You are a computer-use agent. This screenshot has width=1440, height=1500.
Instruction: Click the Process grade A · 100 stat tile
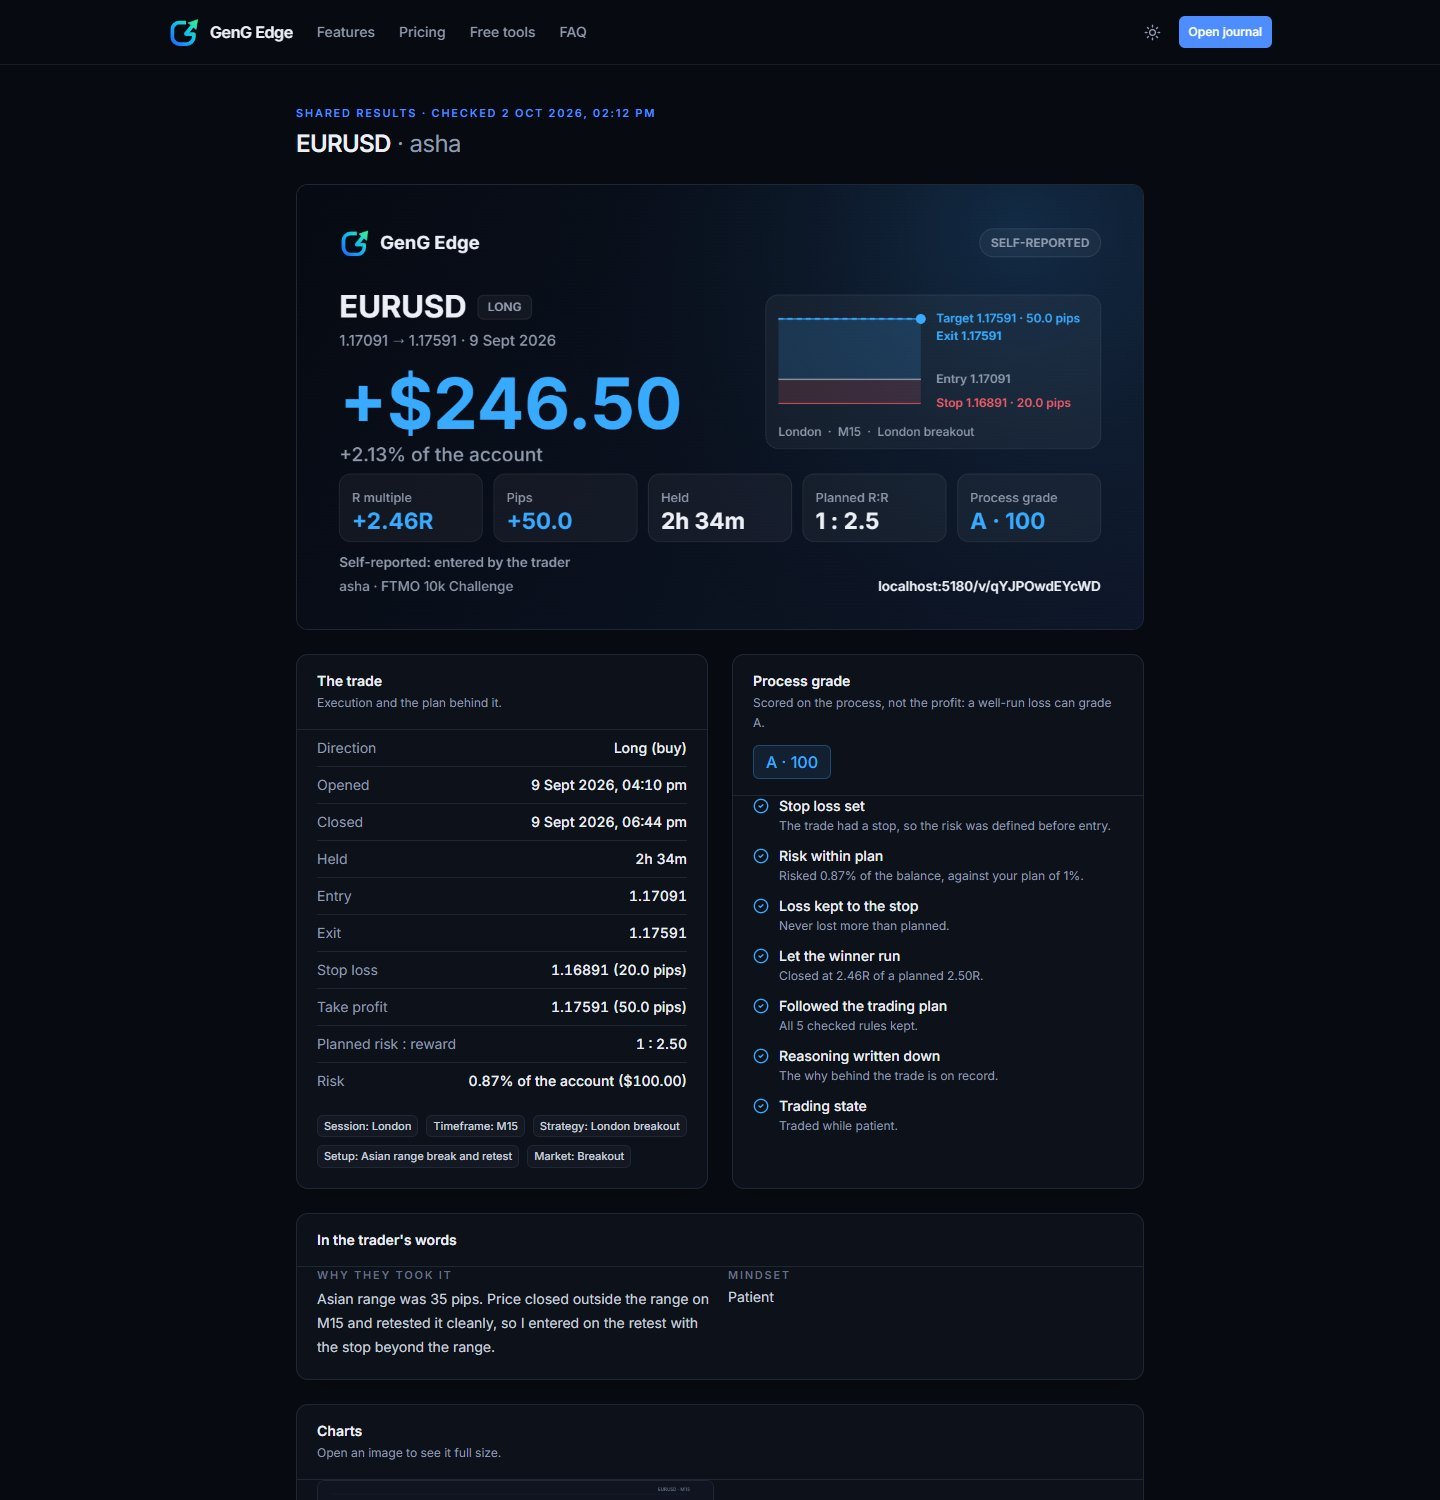point(1029,508)
